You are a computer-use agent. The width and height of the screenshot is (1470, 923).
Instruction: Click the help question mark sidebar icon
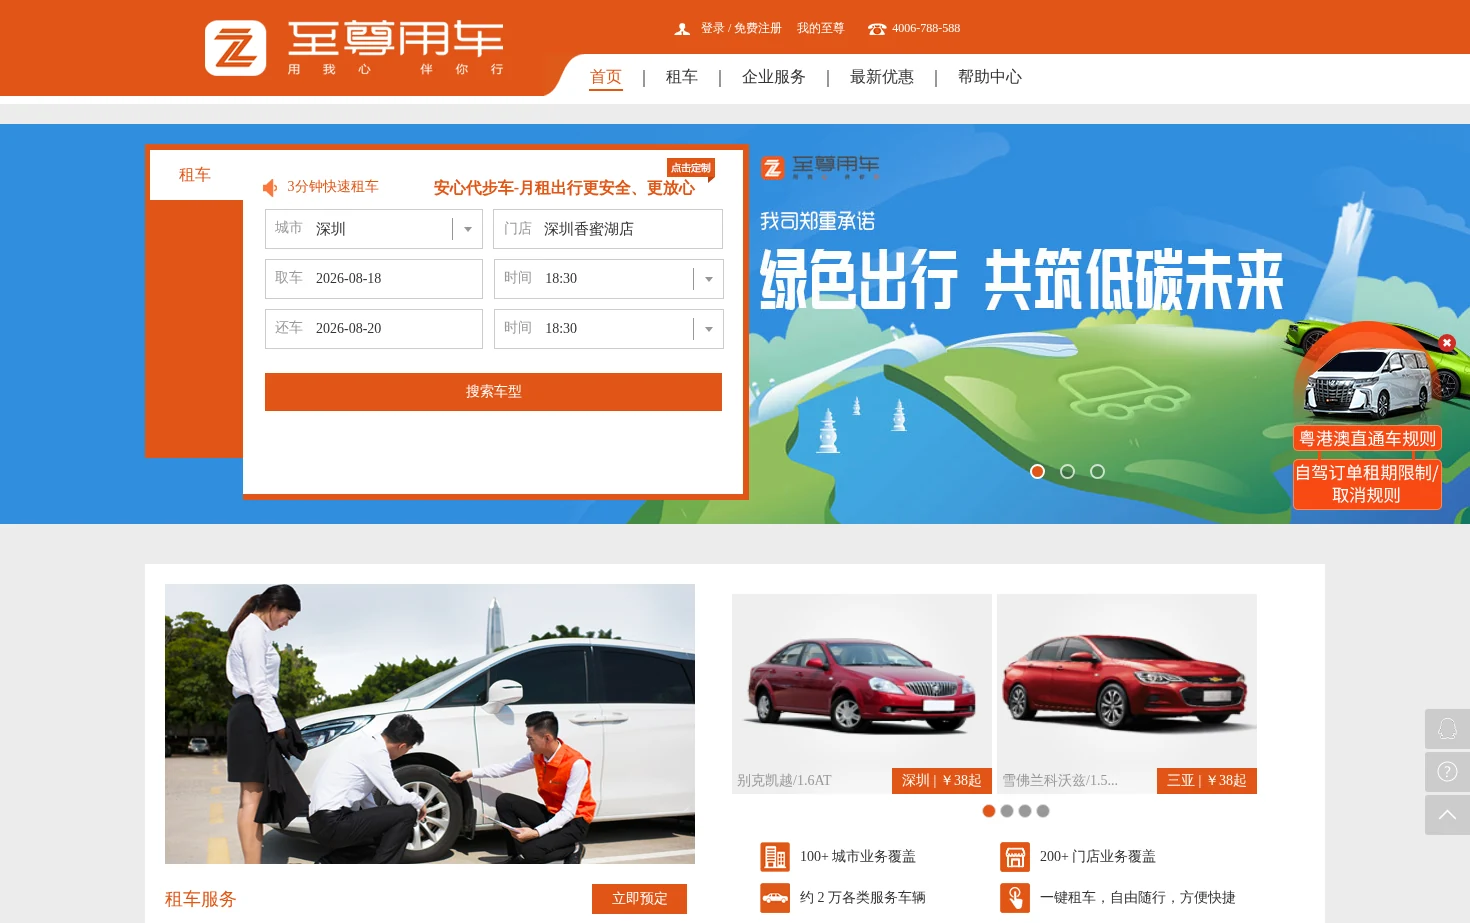(1447, 772)
